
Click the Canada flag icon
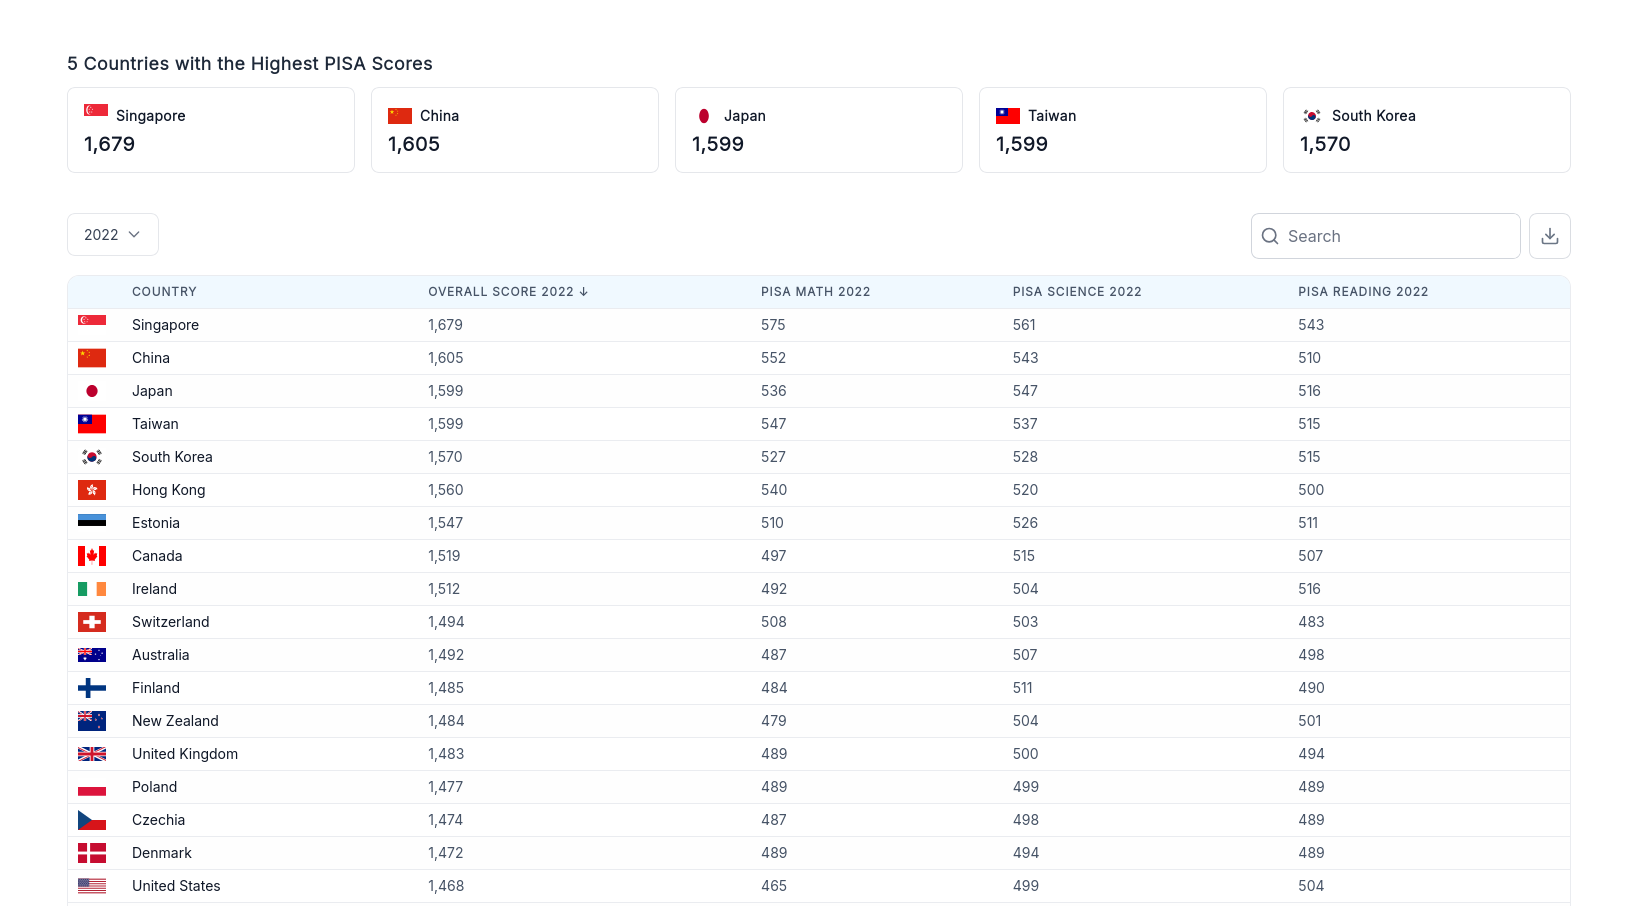click(92, 556)
